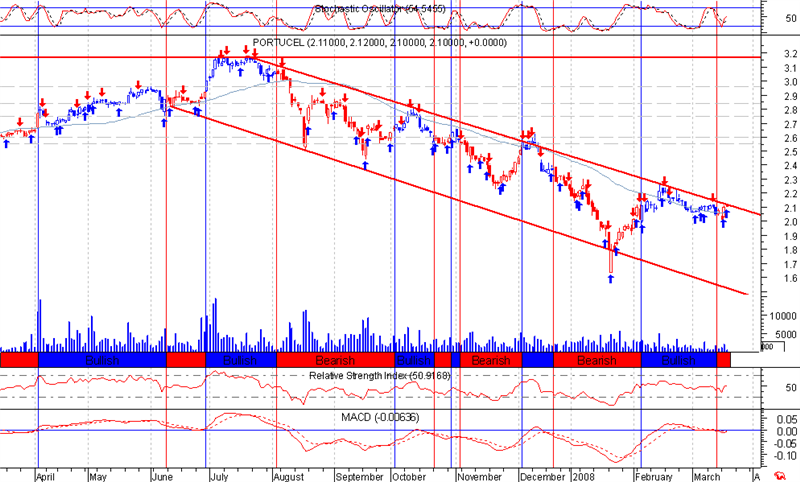Click the Bullish band covering July
800x482 pixels.
point(240,360)
